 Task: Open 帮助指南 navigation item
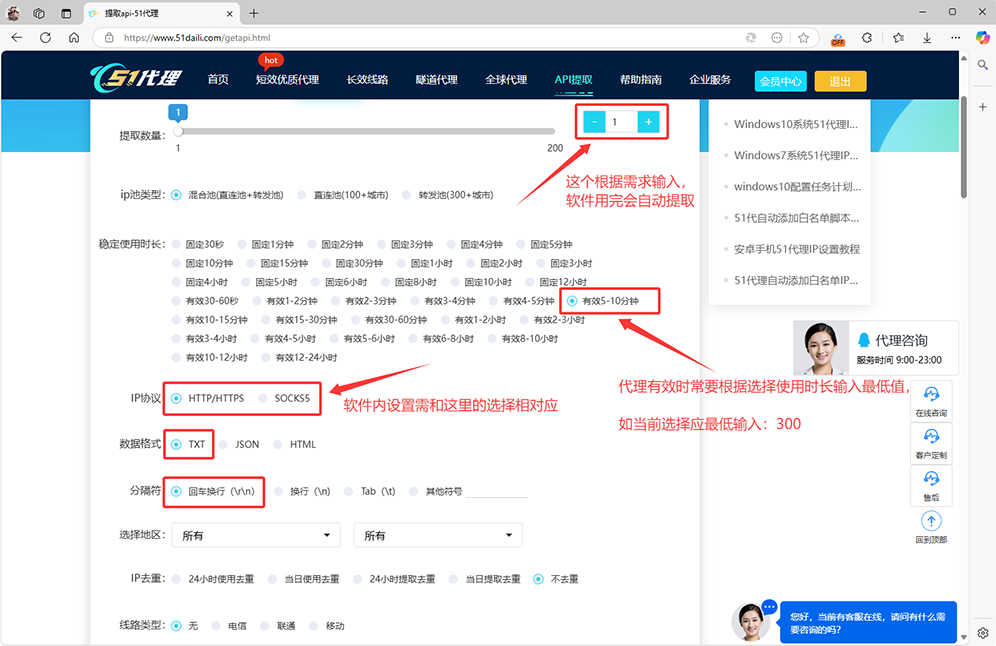coord(641,79)
